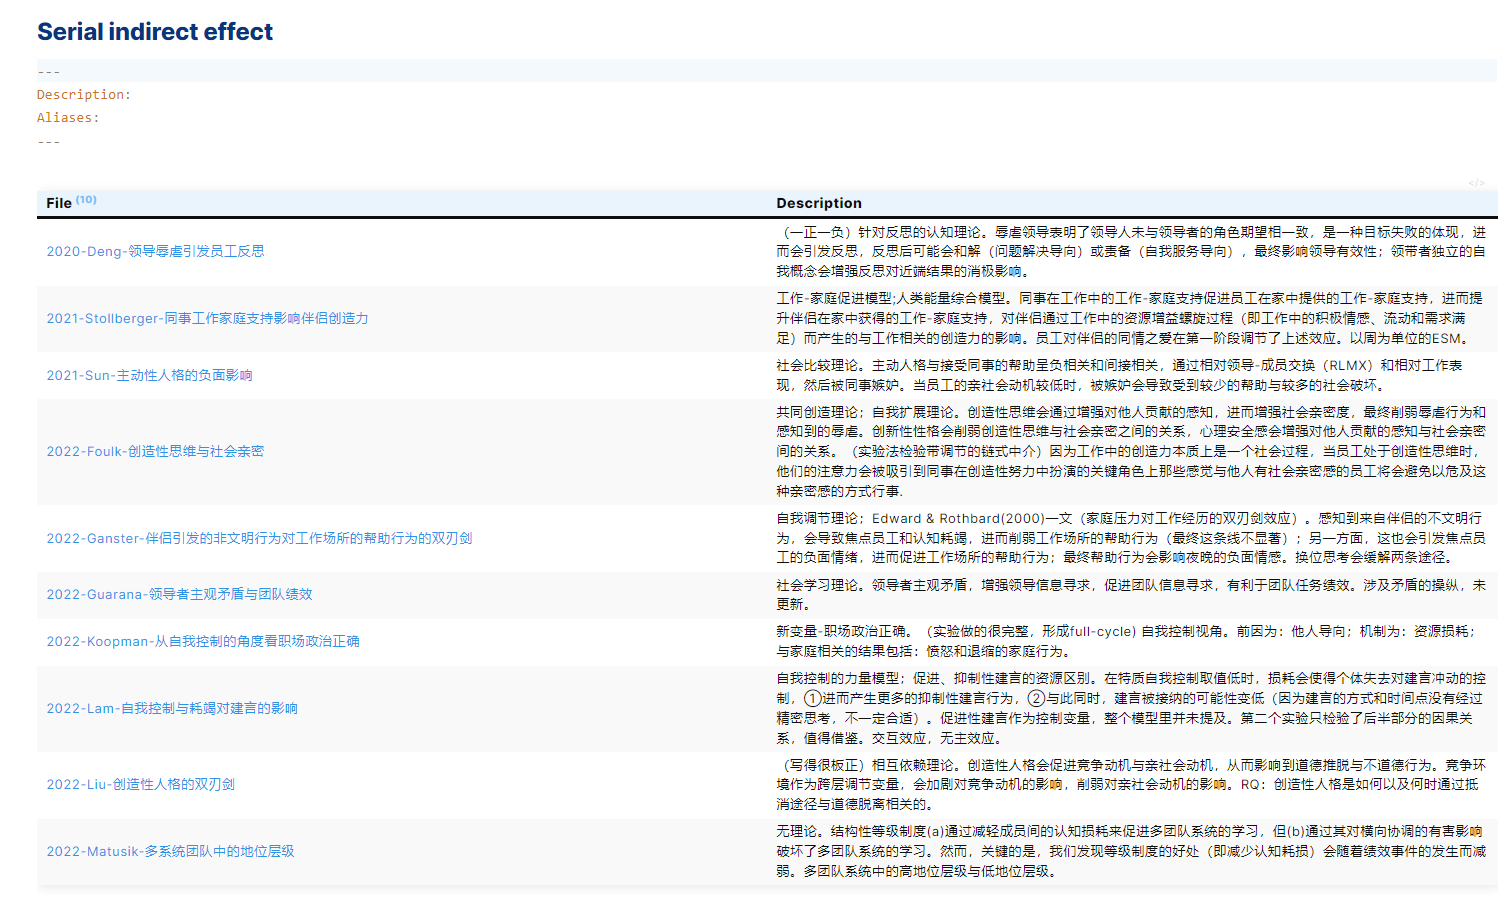
Task: Open the 2022-Foulk note link
Action: coord(155,451)
